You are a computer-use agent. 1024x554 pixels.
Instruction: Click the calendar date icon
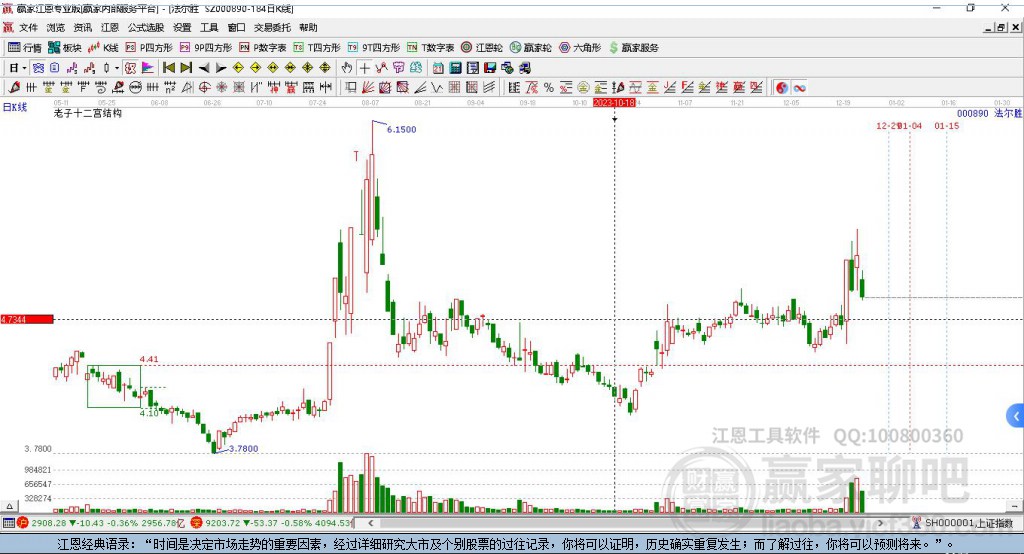coord(438,68)
